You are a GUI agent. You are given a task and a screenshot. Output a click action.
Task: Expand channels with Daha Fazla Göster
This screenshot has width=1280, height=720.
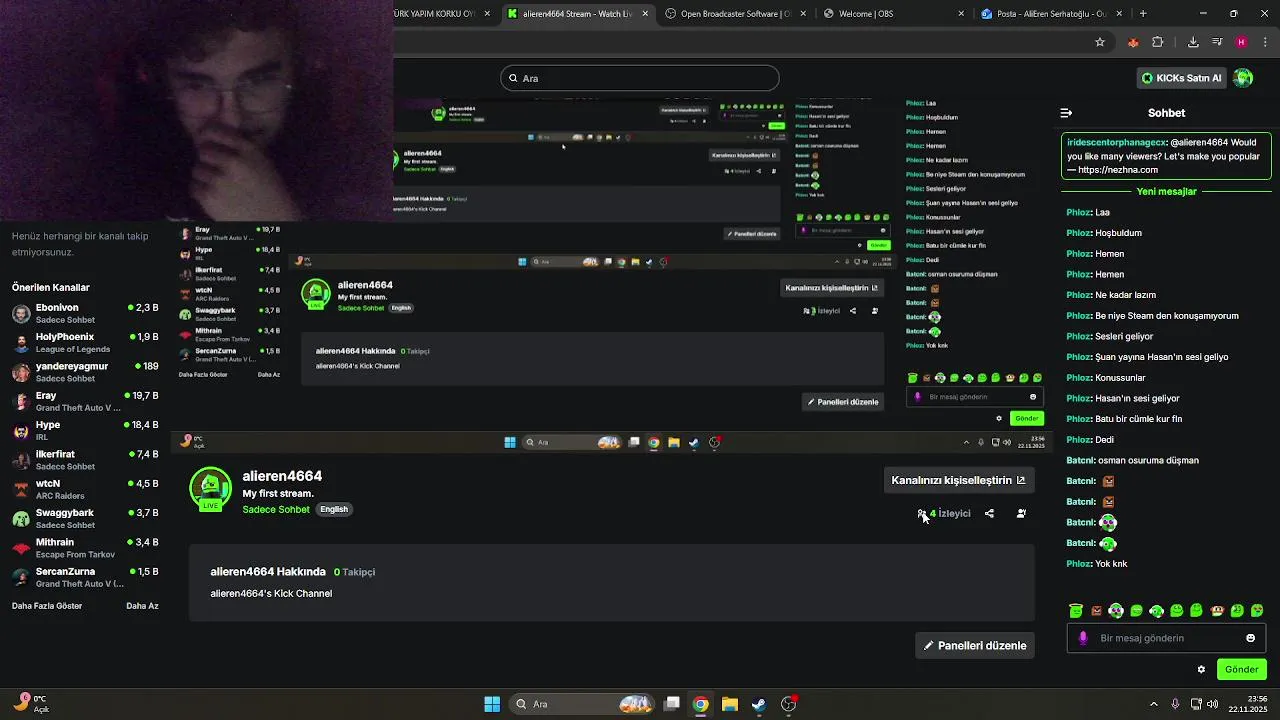click(x=47, y=606)
